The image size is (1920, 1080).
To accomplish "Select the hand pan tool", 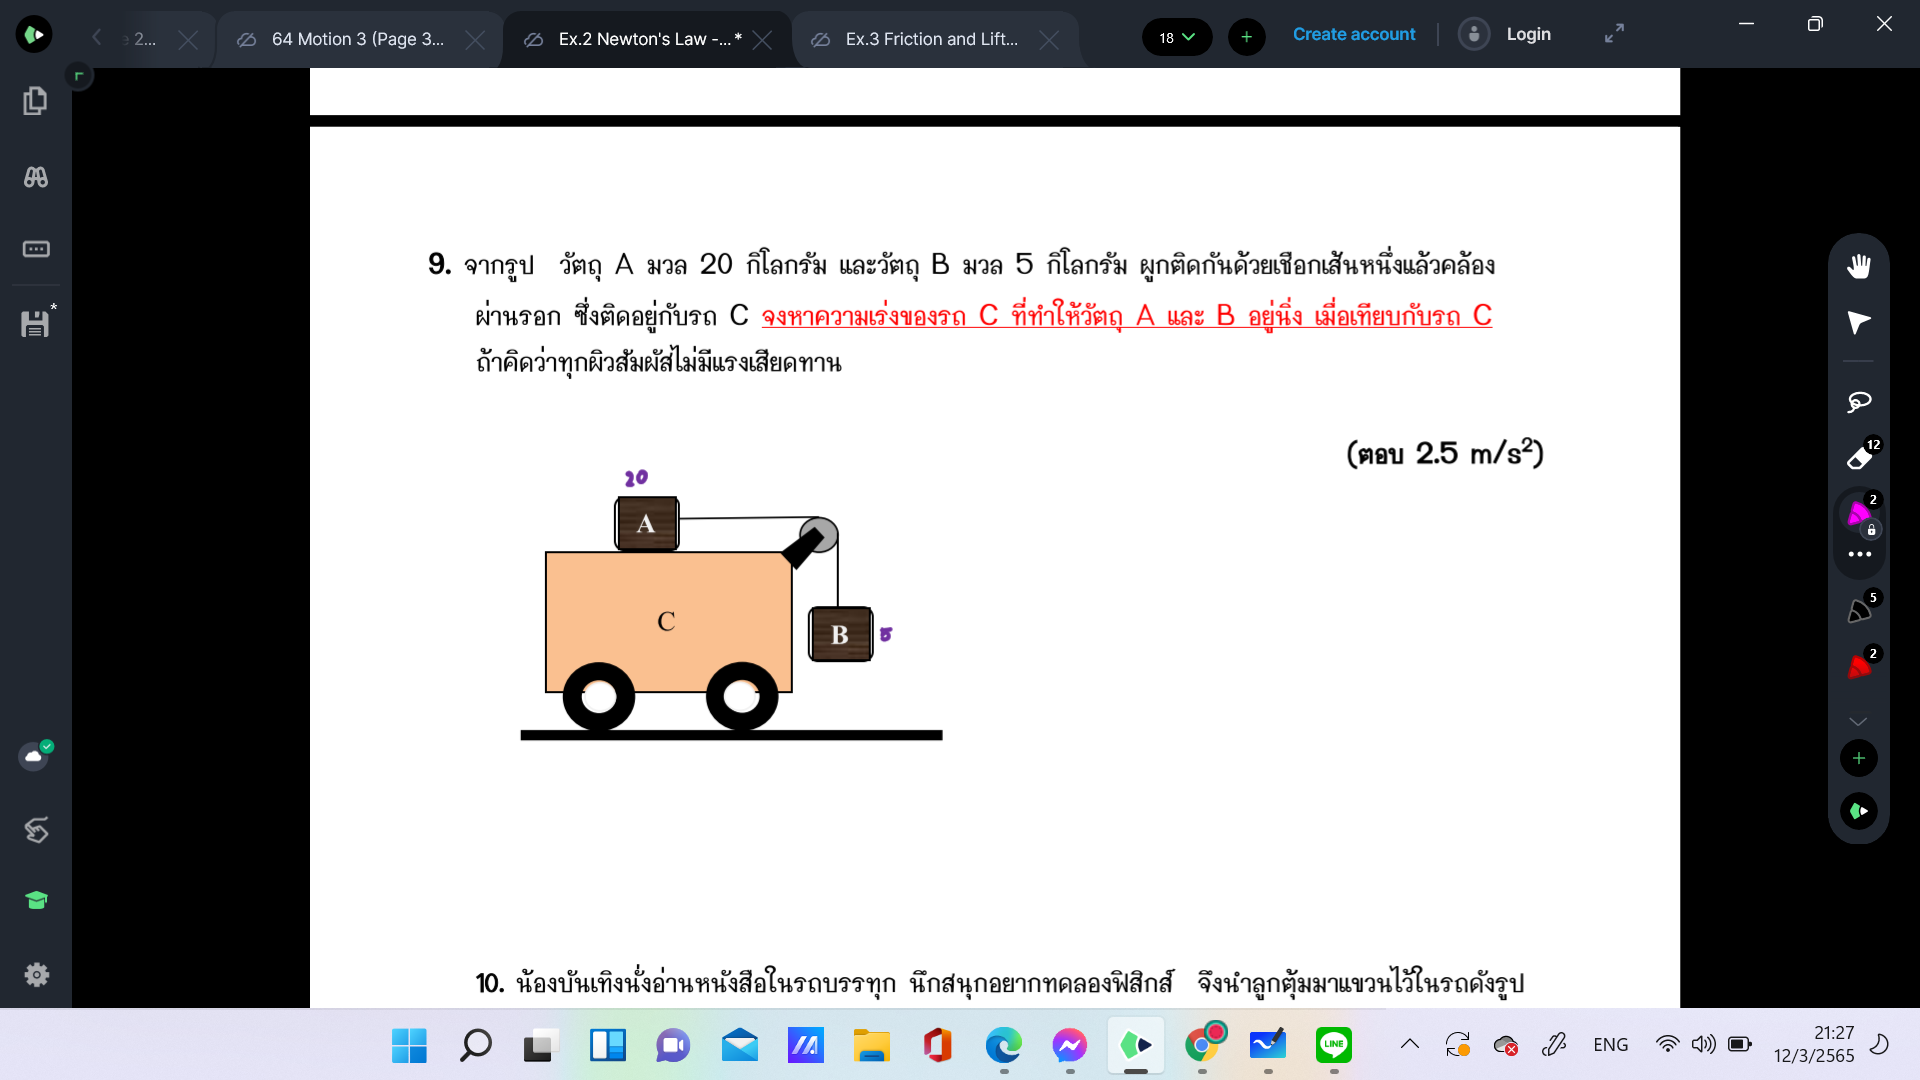I will click(x=1859, y=266).
